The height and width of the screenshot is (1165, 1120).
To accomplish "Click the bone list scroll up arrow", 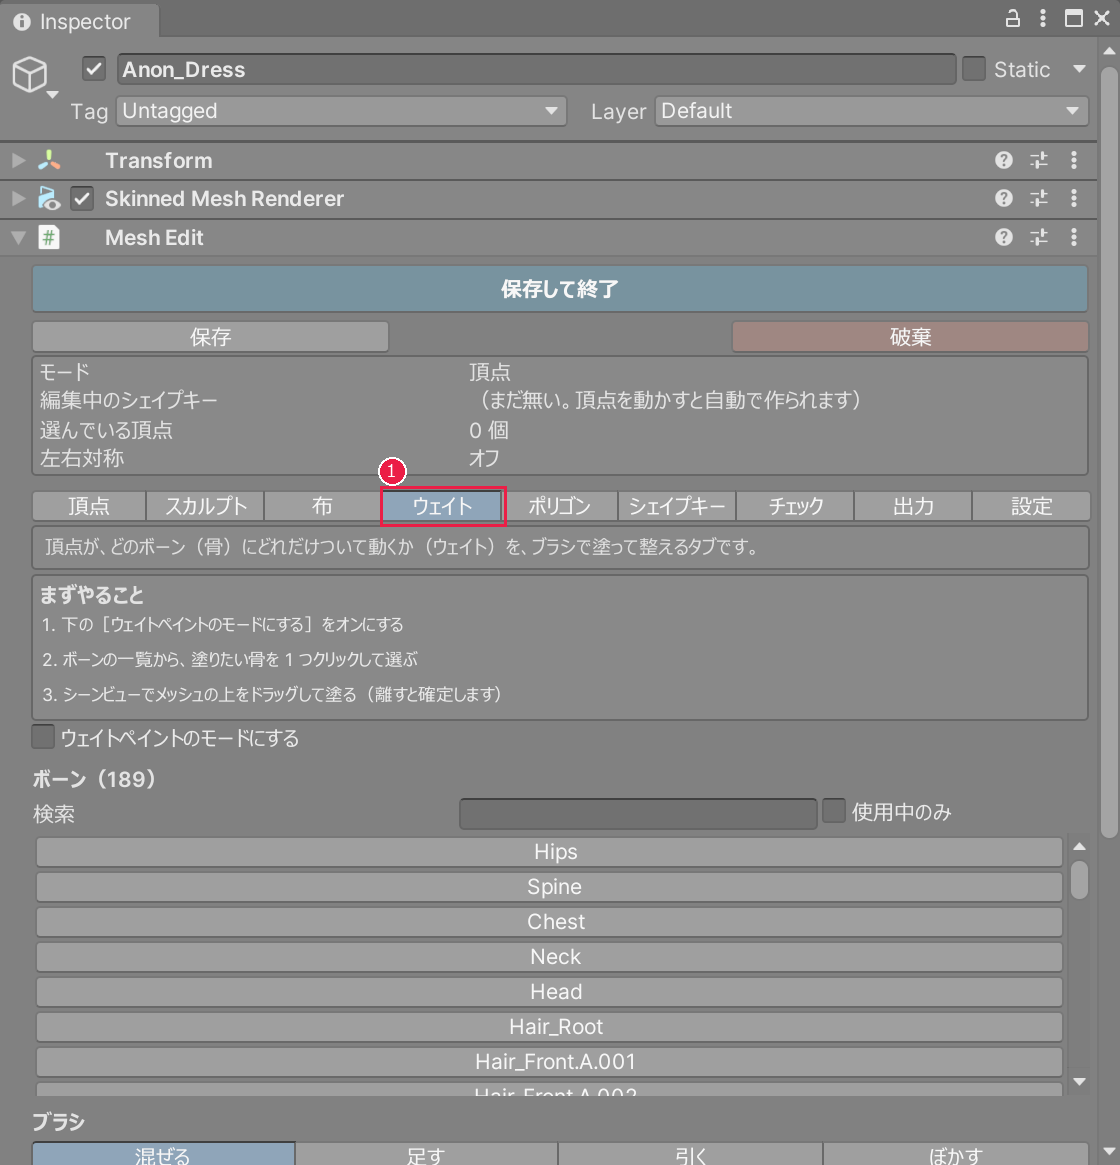I will click(x=1079, y=846).
